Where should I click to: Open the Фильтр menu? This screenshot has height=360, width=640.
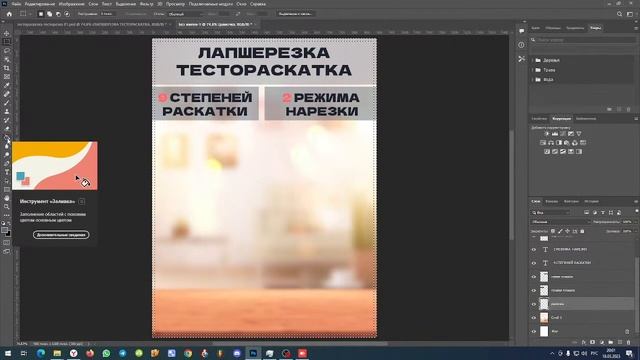(x=146, y=4)
